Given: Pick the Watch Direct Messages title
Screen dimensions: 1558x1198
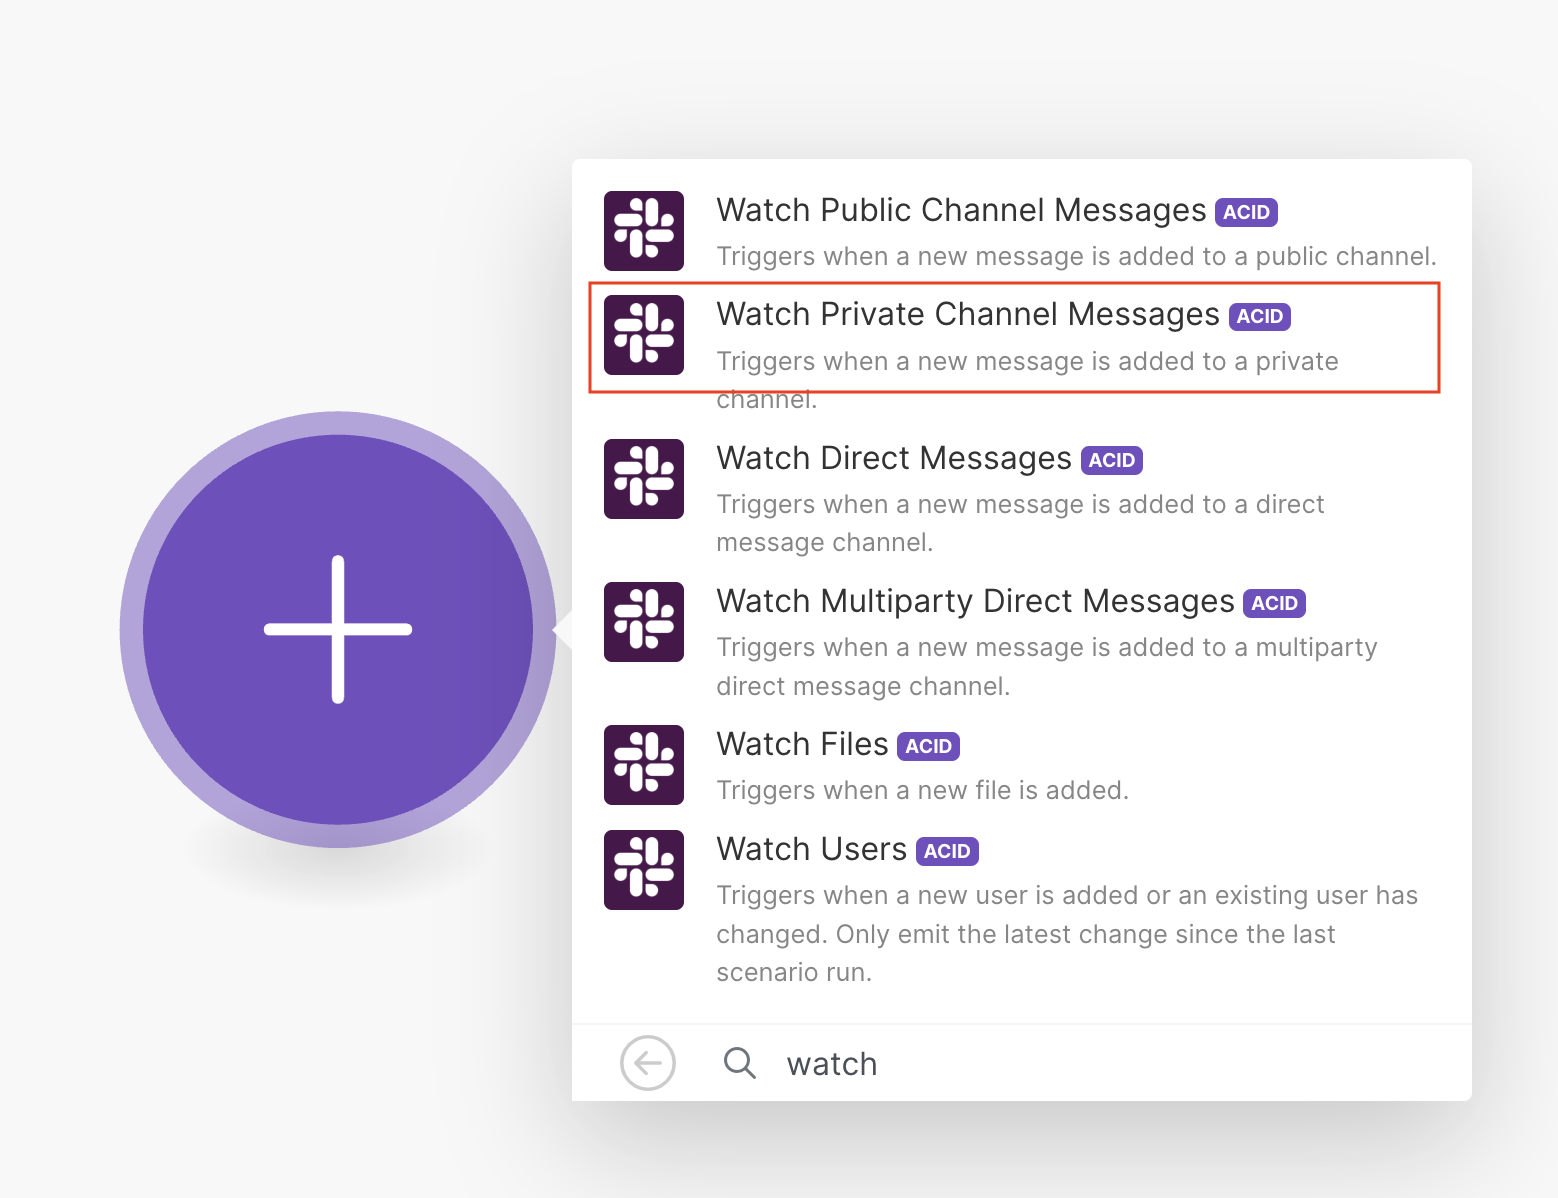Looking at the screenshot, I should pyautogui.click(x=894, y=459).
